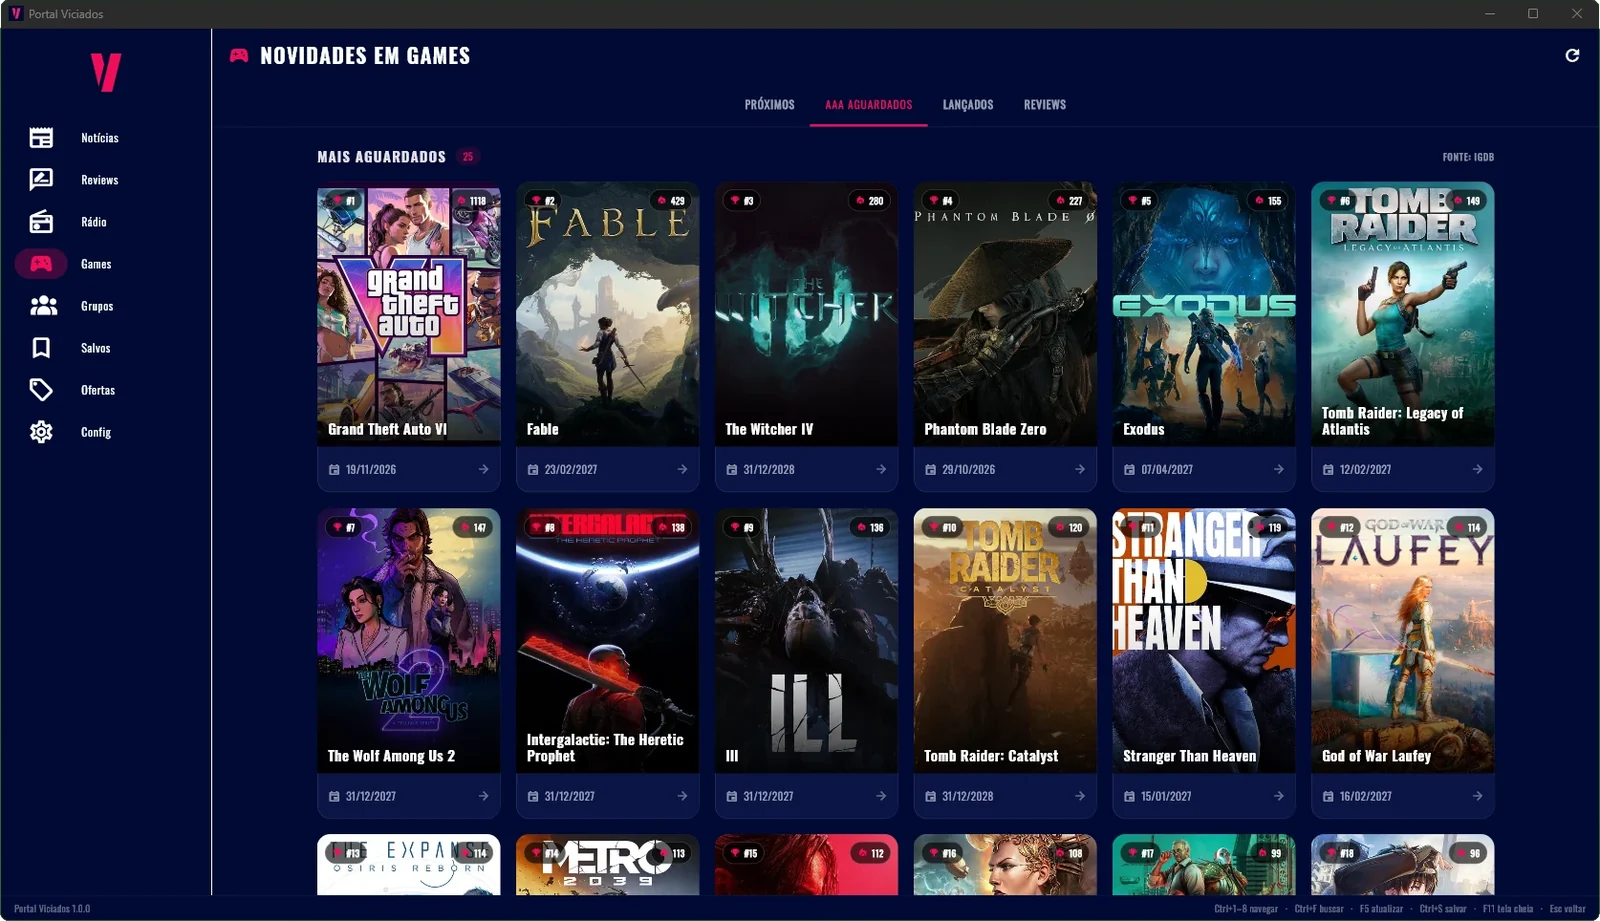Click the FONTE: IGDB label

(1468, 157)
